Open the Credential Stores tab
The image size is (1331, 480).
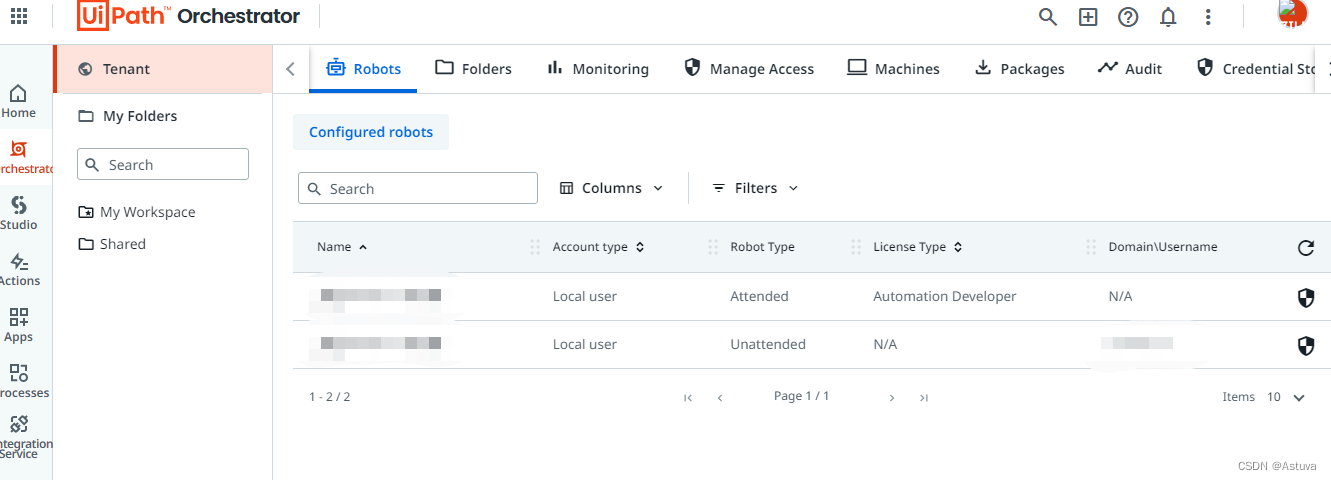(x=1256, y=69)
